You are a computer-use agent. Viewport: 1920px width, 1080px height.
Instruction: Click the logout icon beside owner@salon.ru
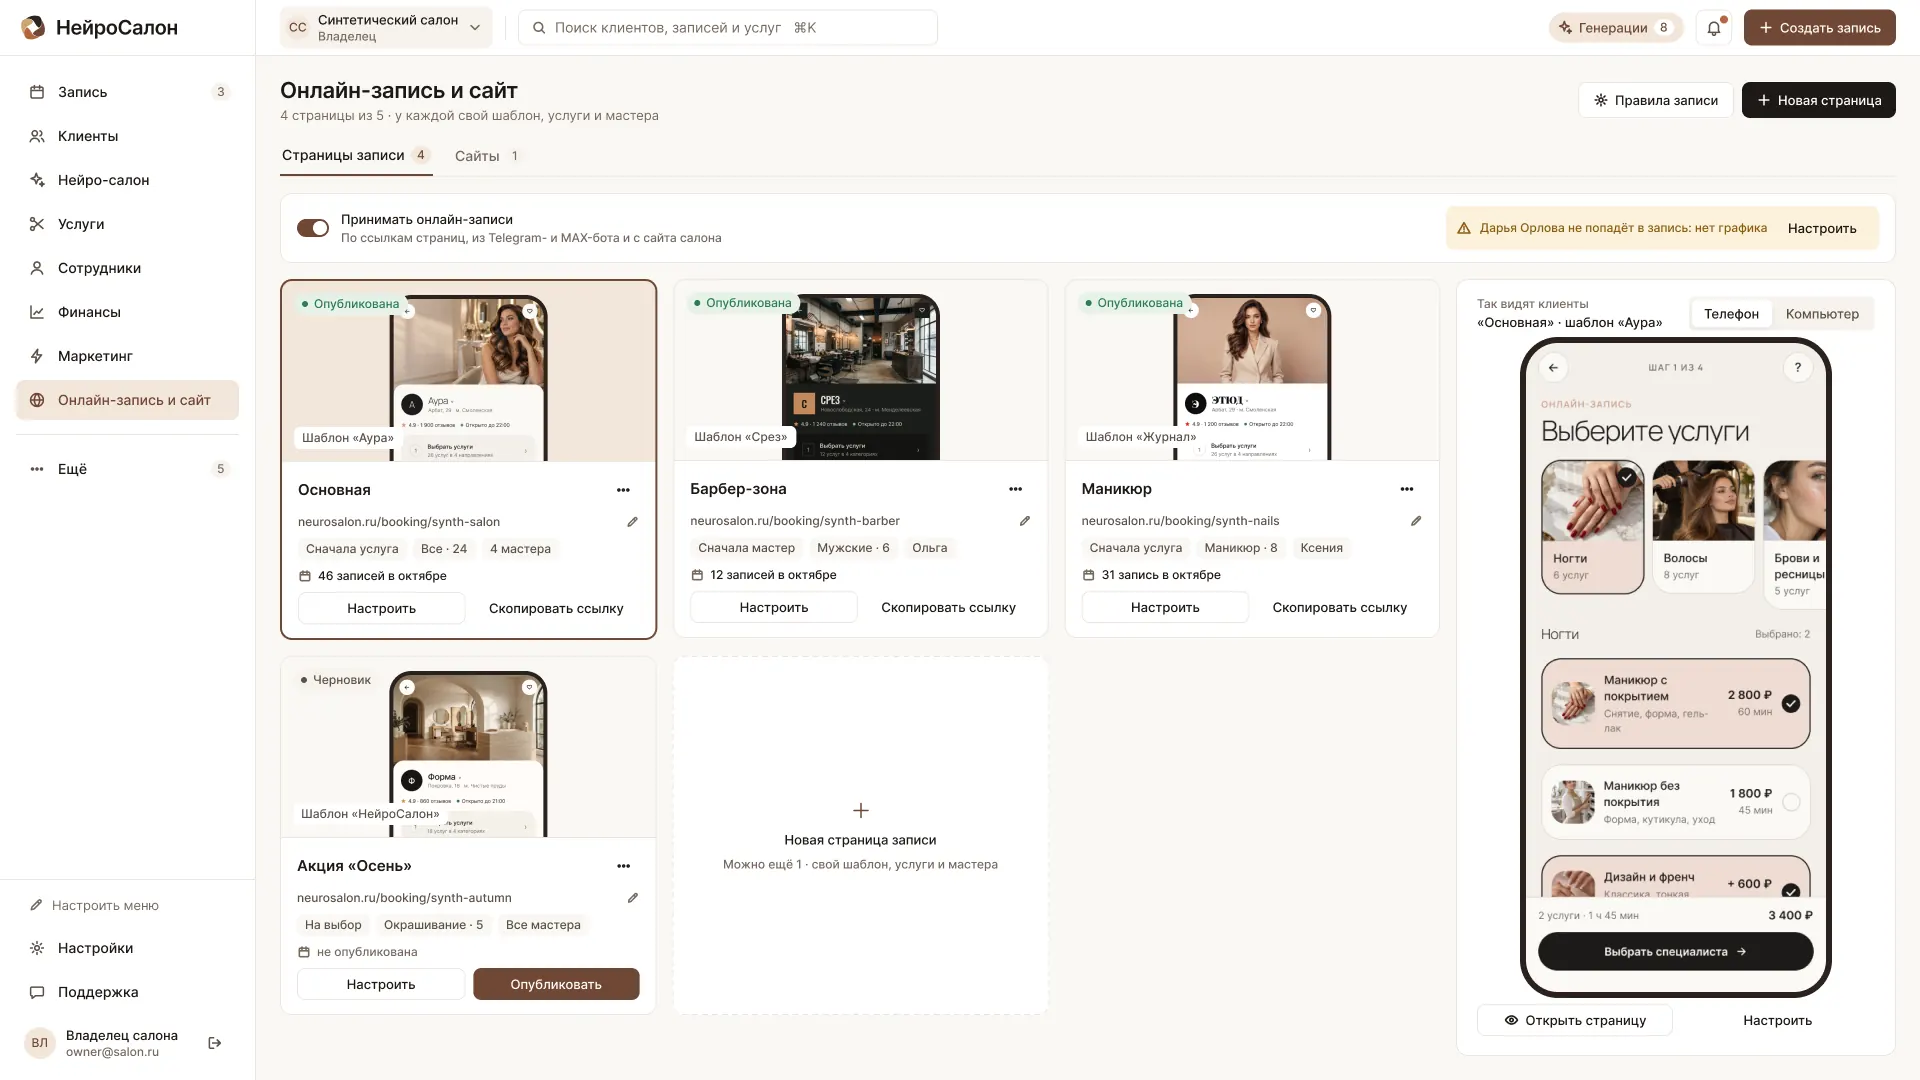tap(215, 1043)
